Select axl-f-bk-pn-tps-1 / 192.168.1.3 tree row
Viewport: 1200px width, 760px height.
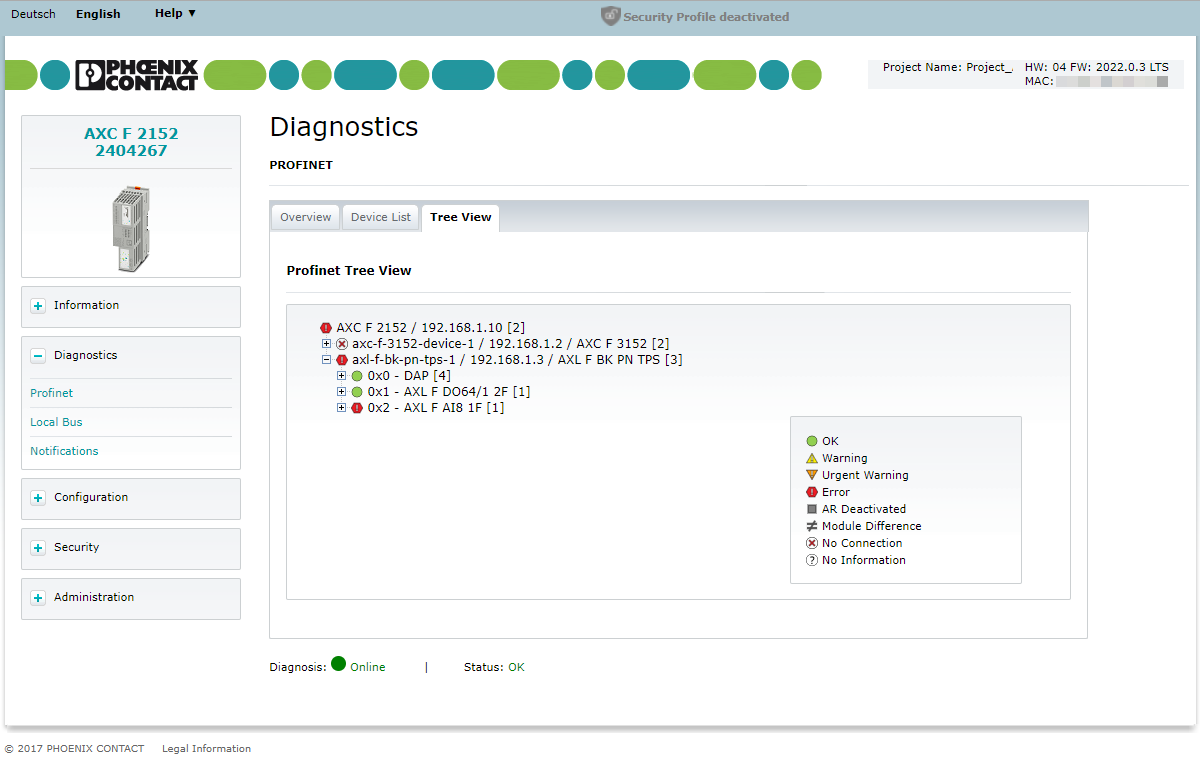(x=517, y=360)
